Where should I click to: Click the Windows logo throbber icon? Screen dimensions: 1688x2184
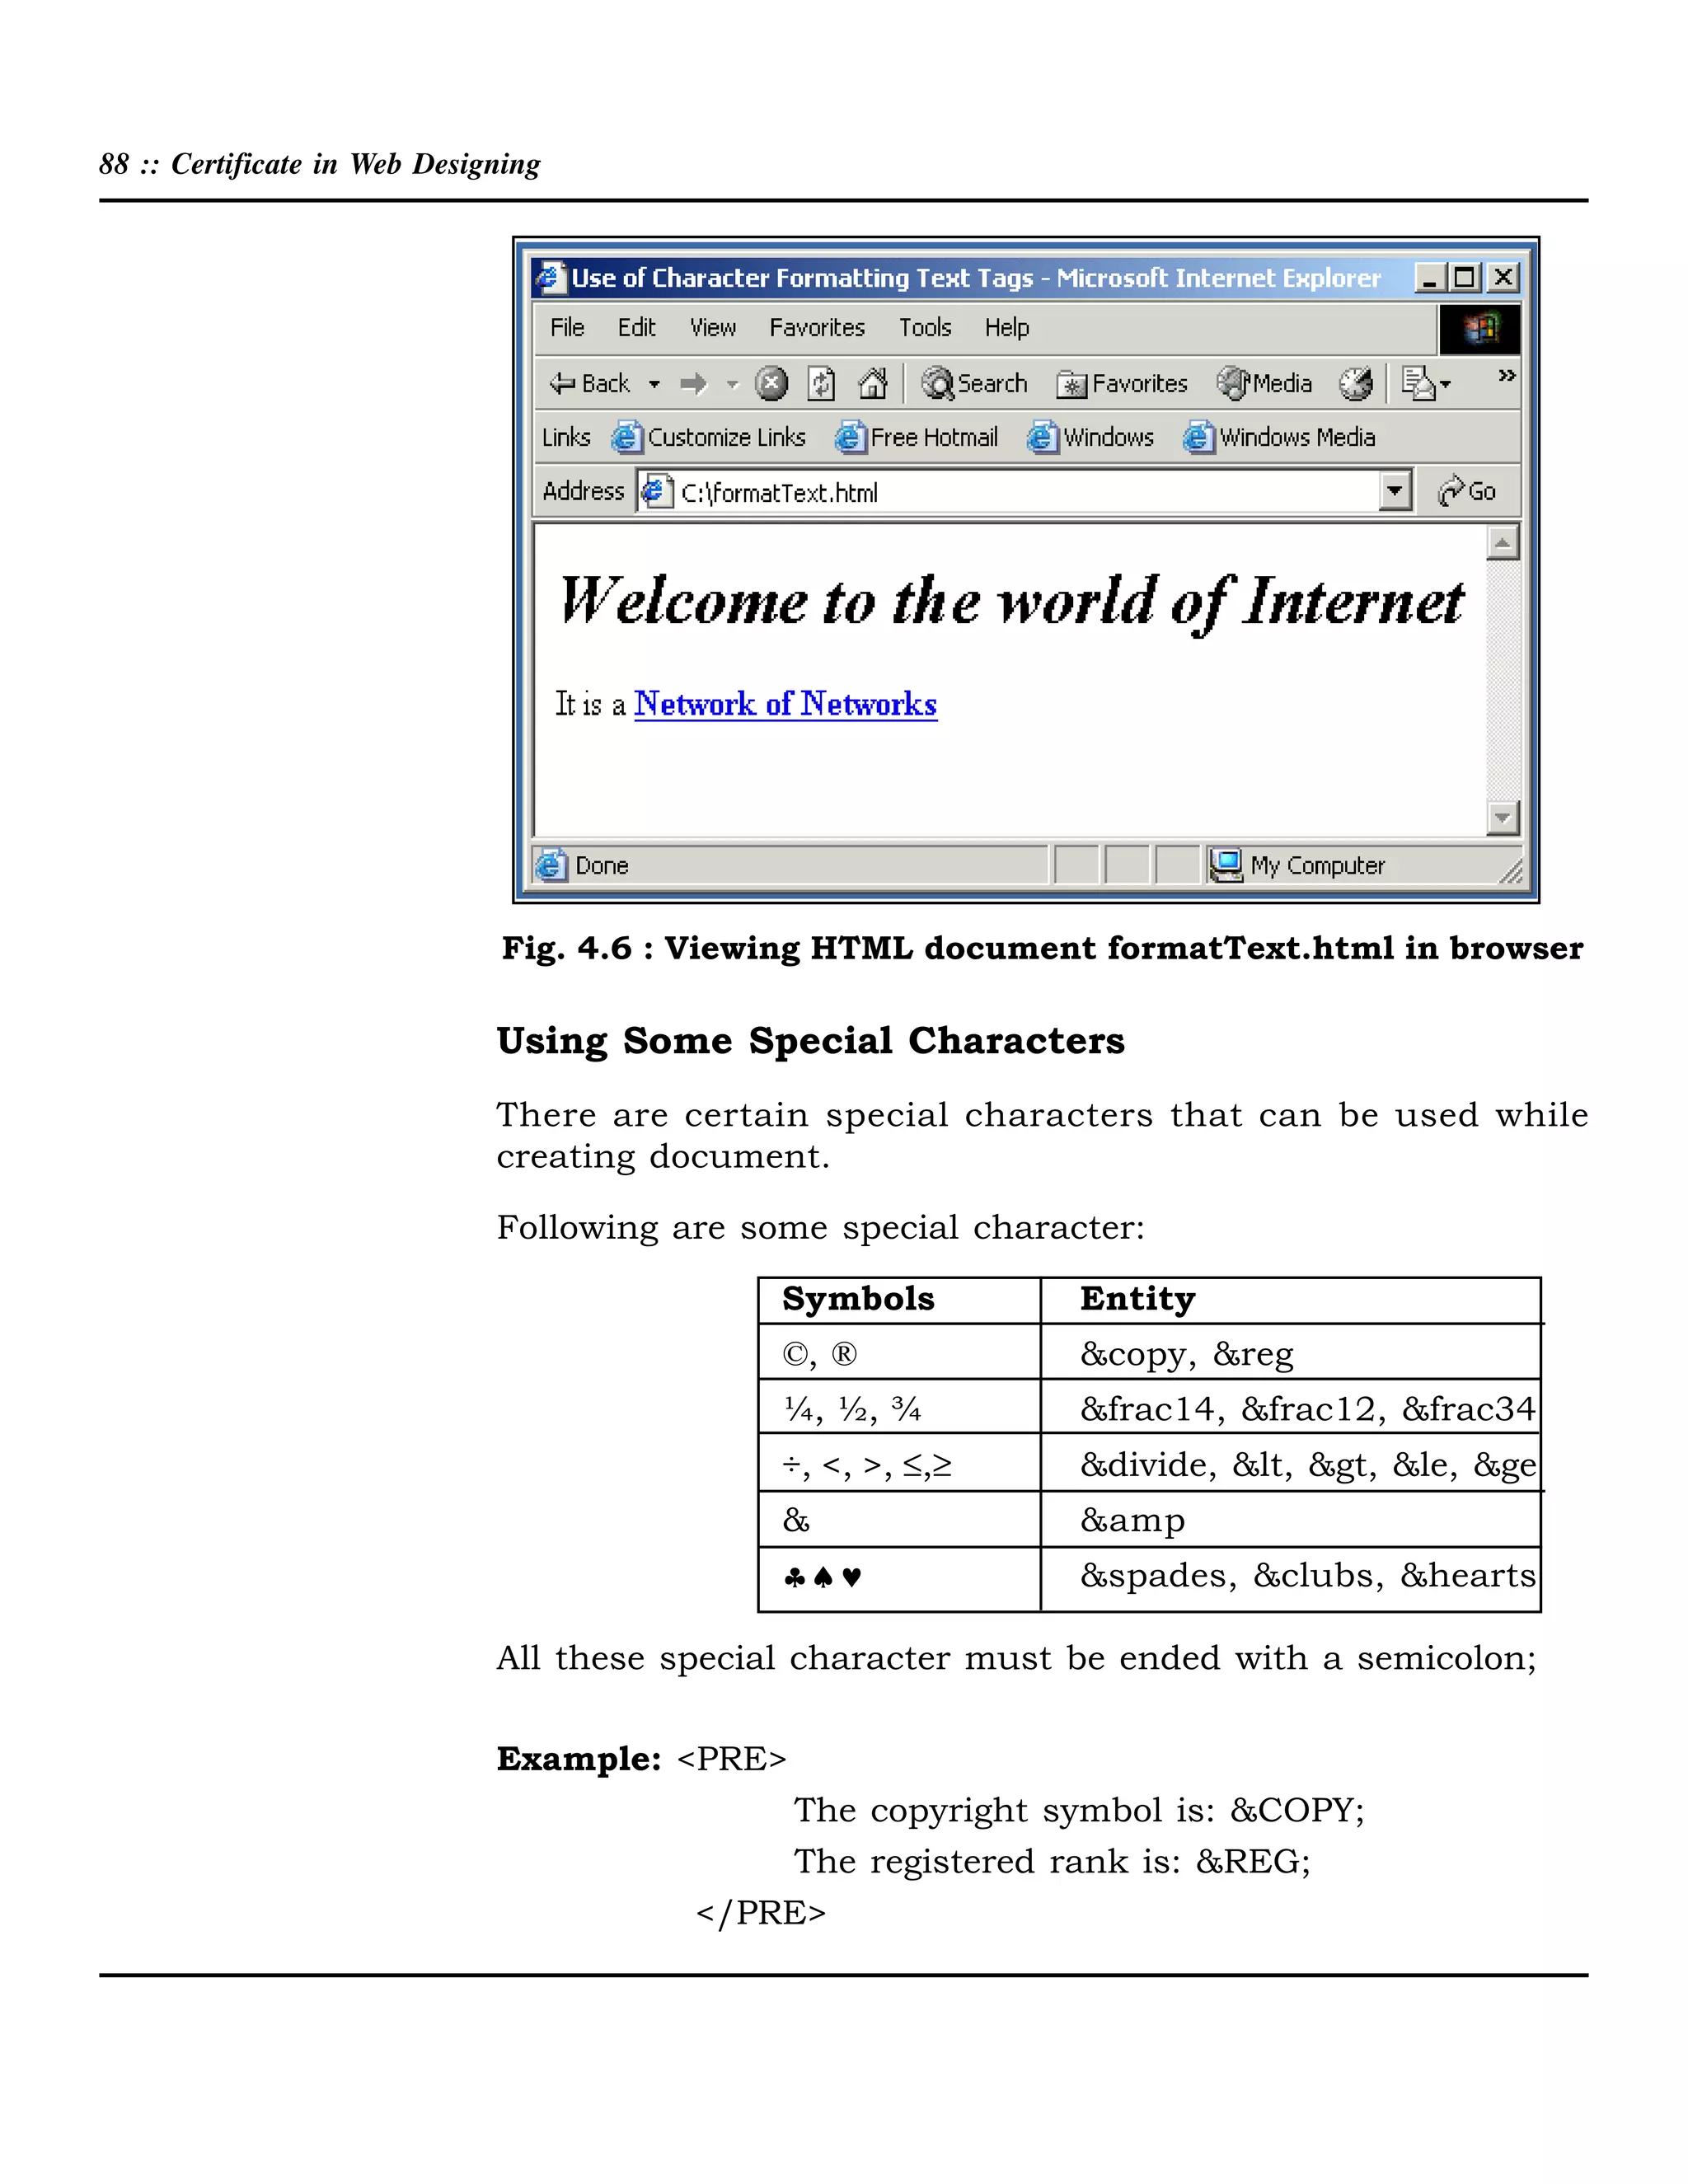pos(1480,329)
